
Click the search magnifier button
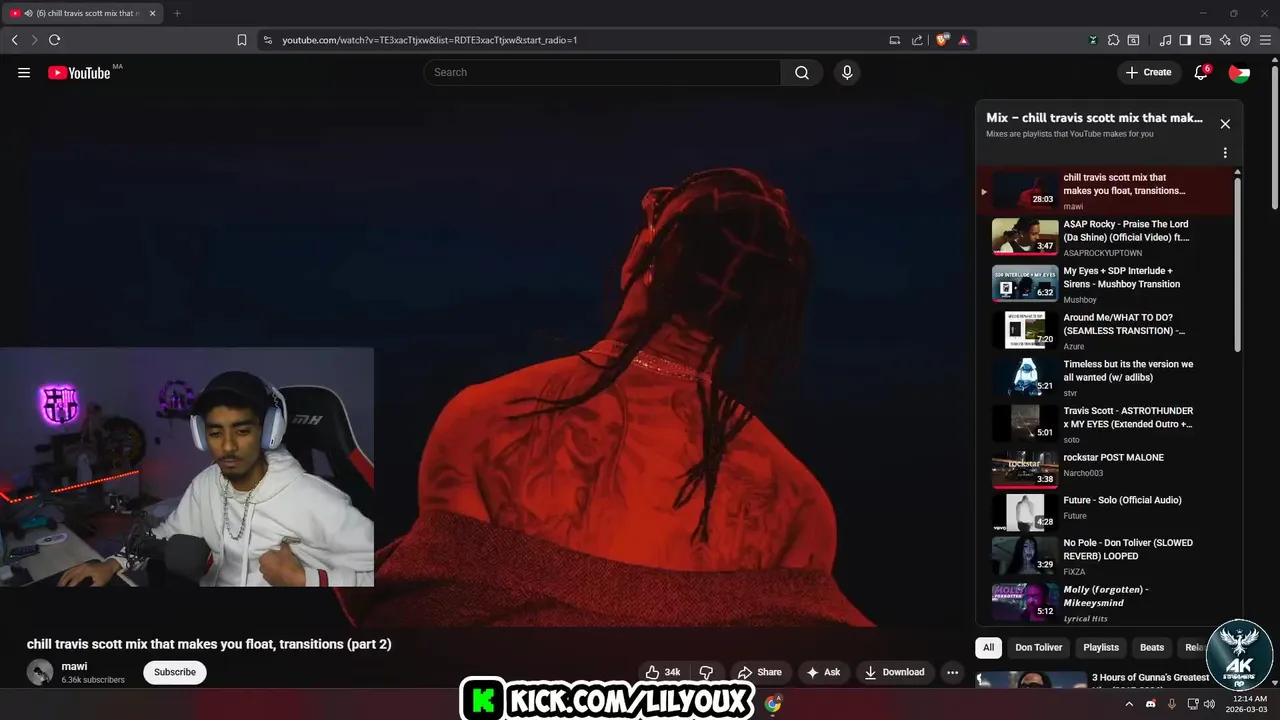click(802, 72)
